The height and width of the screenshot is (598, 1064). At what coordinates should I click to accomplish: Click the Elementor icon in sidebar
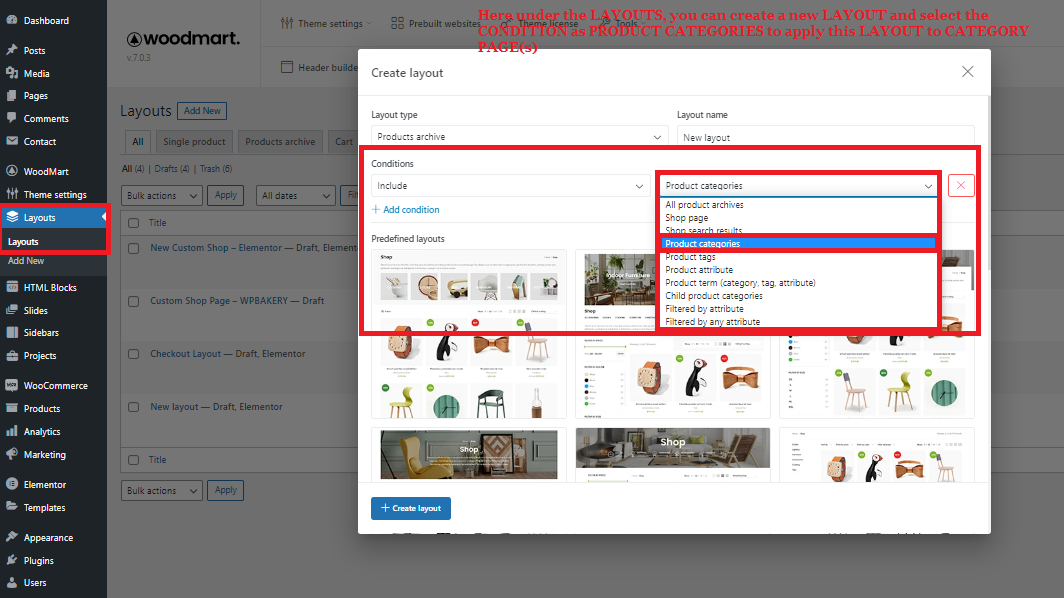[12, 484]
